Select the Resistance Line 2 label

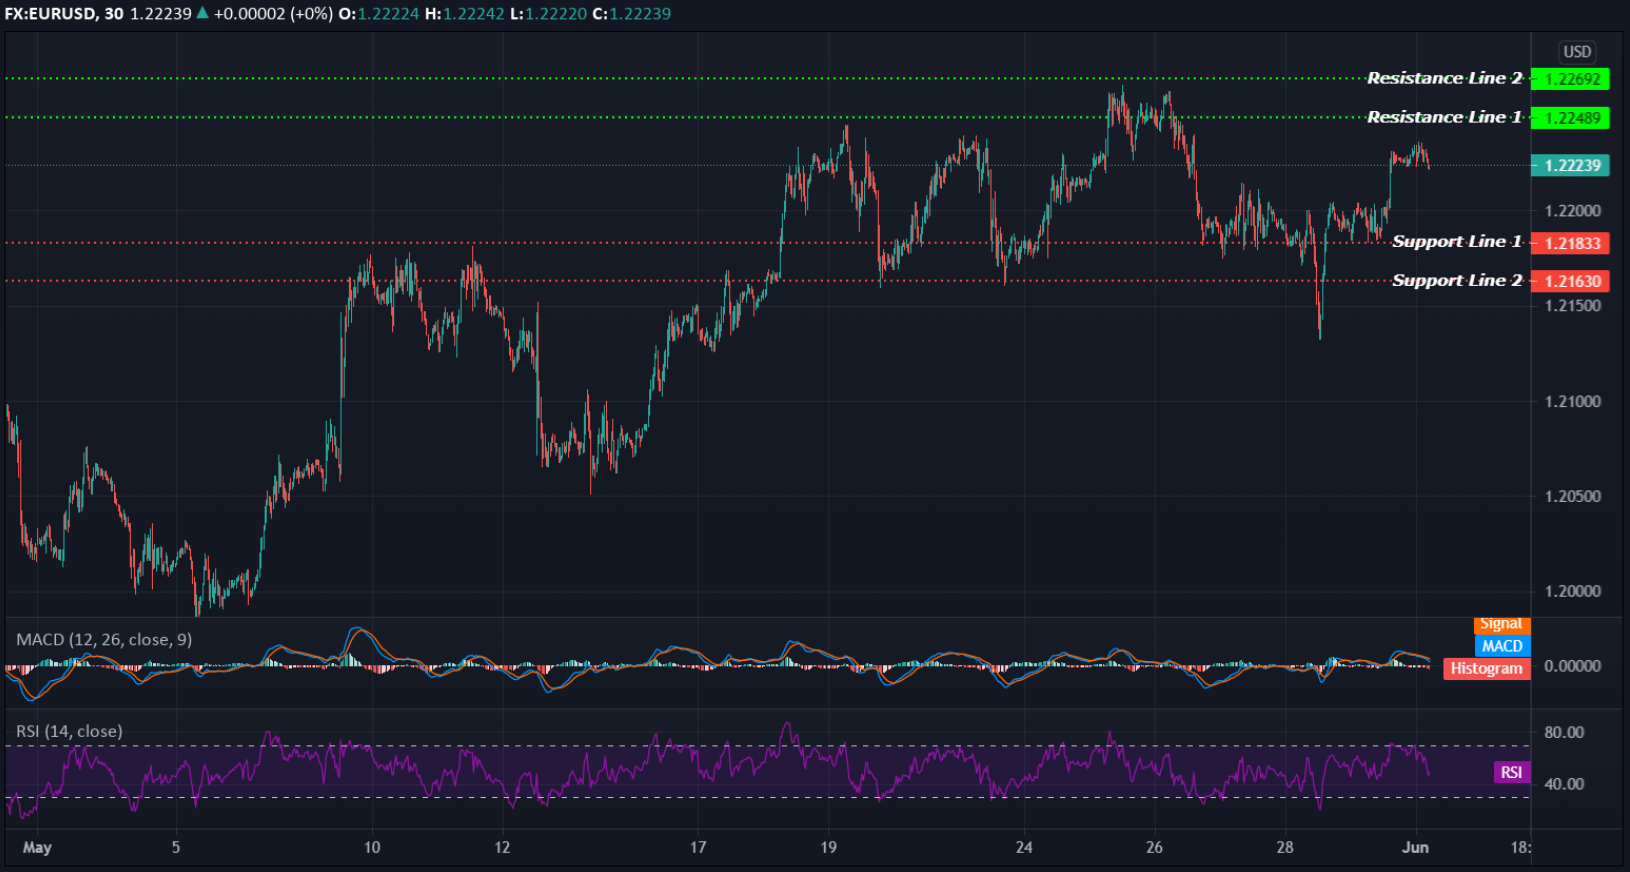pyautogui.click(x=1444, y=78)
